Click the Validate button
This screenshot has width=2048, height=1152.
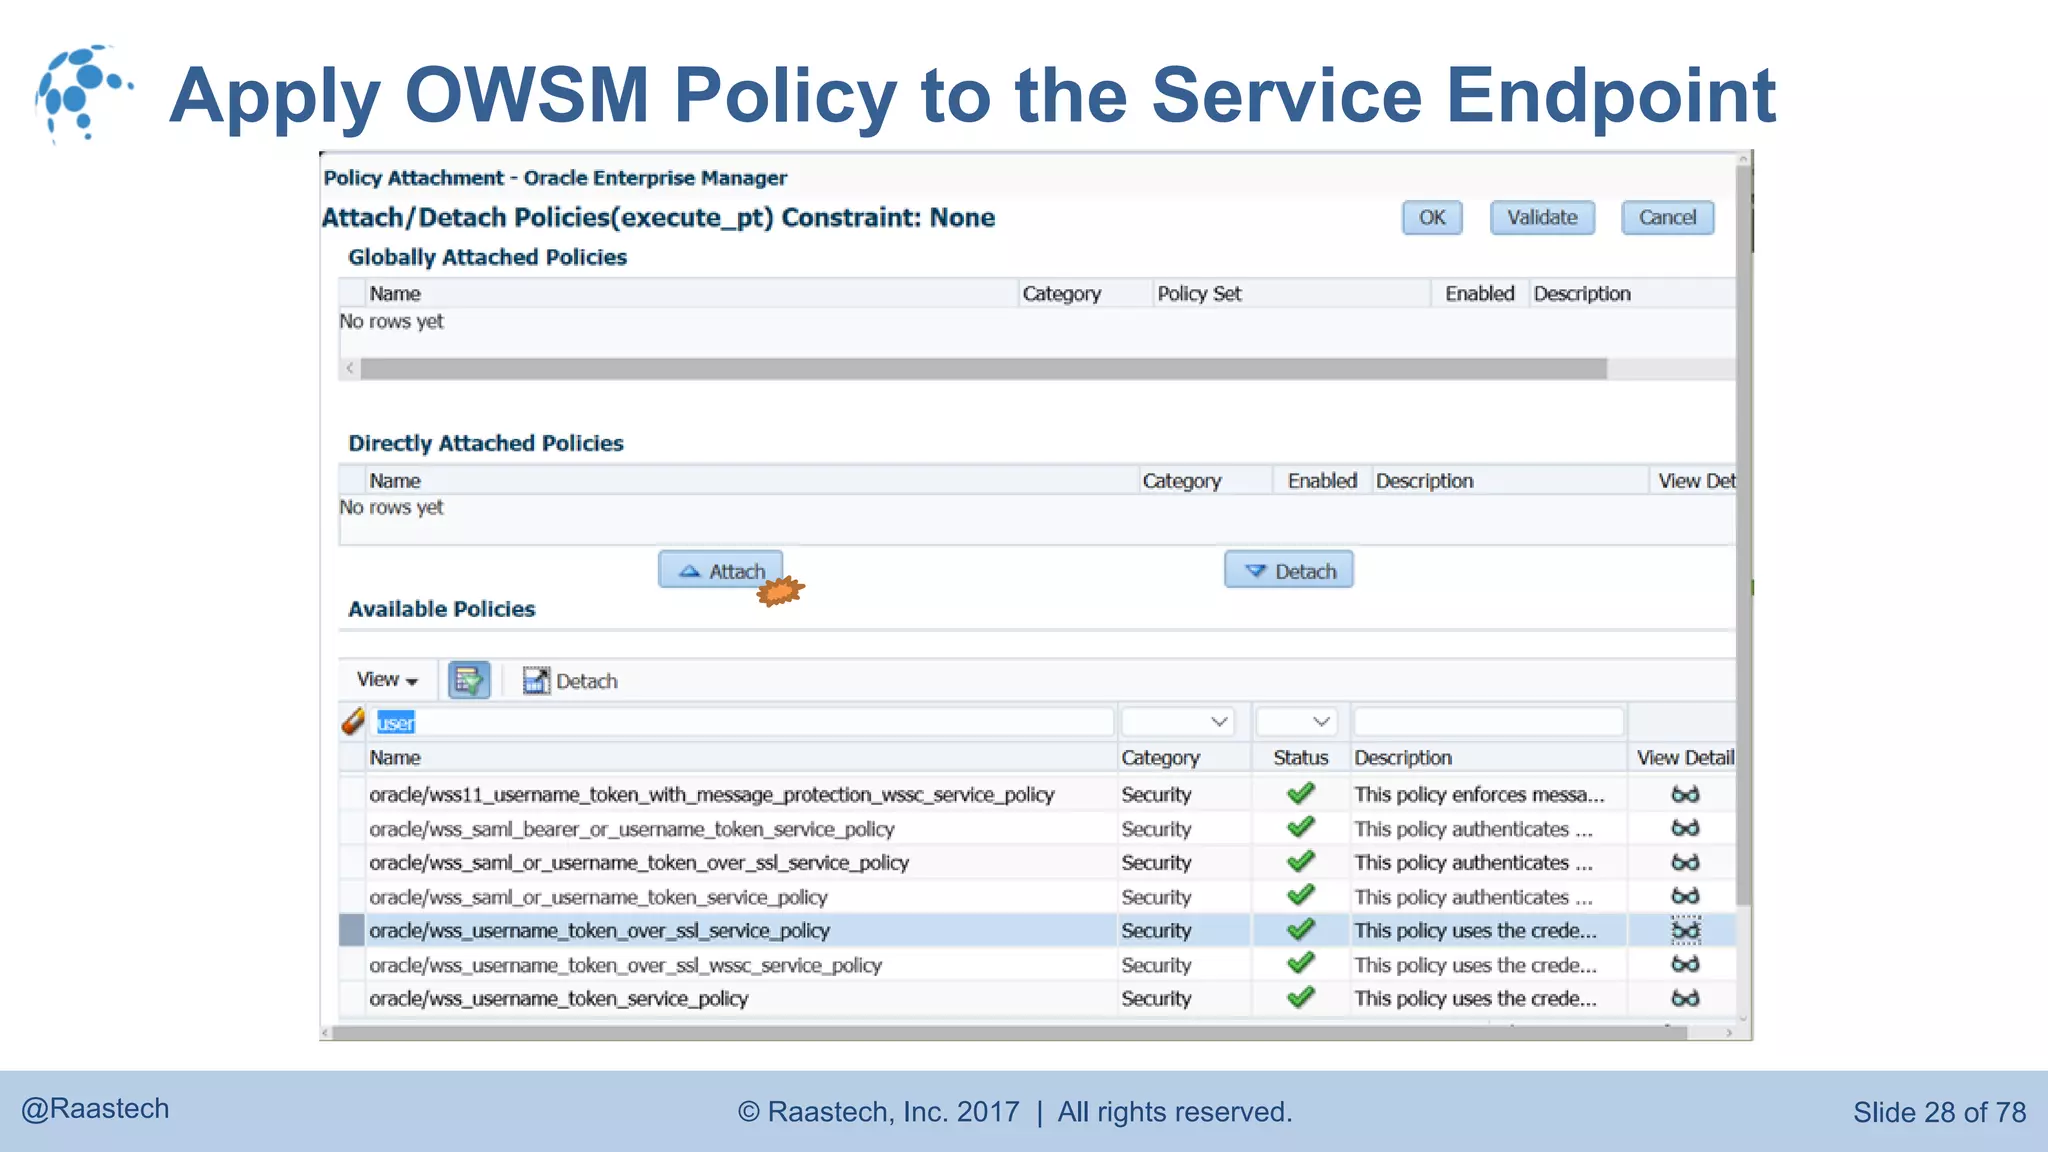[1542, 217]
